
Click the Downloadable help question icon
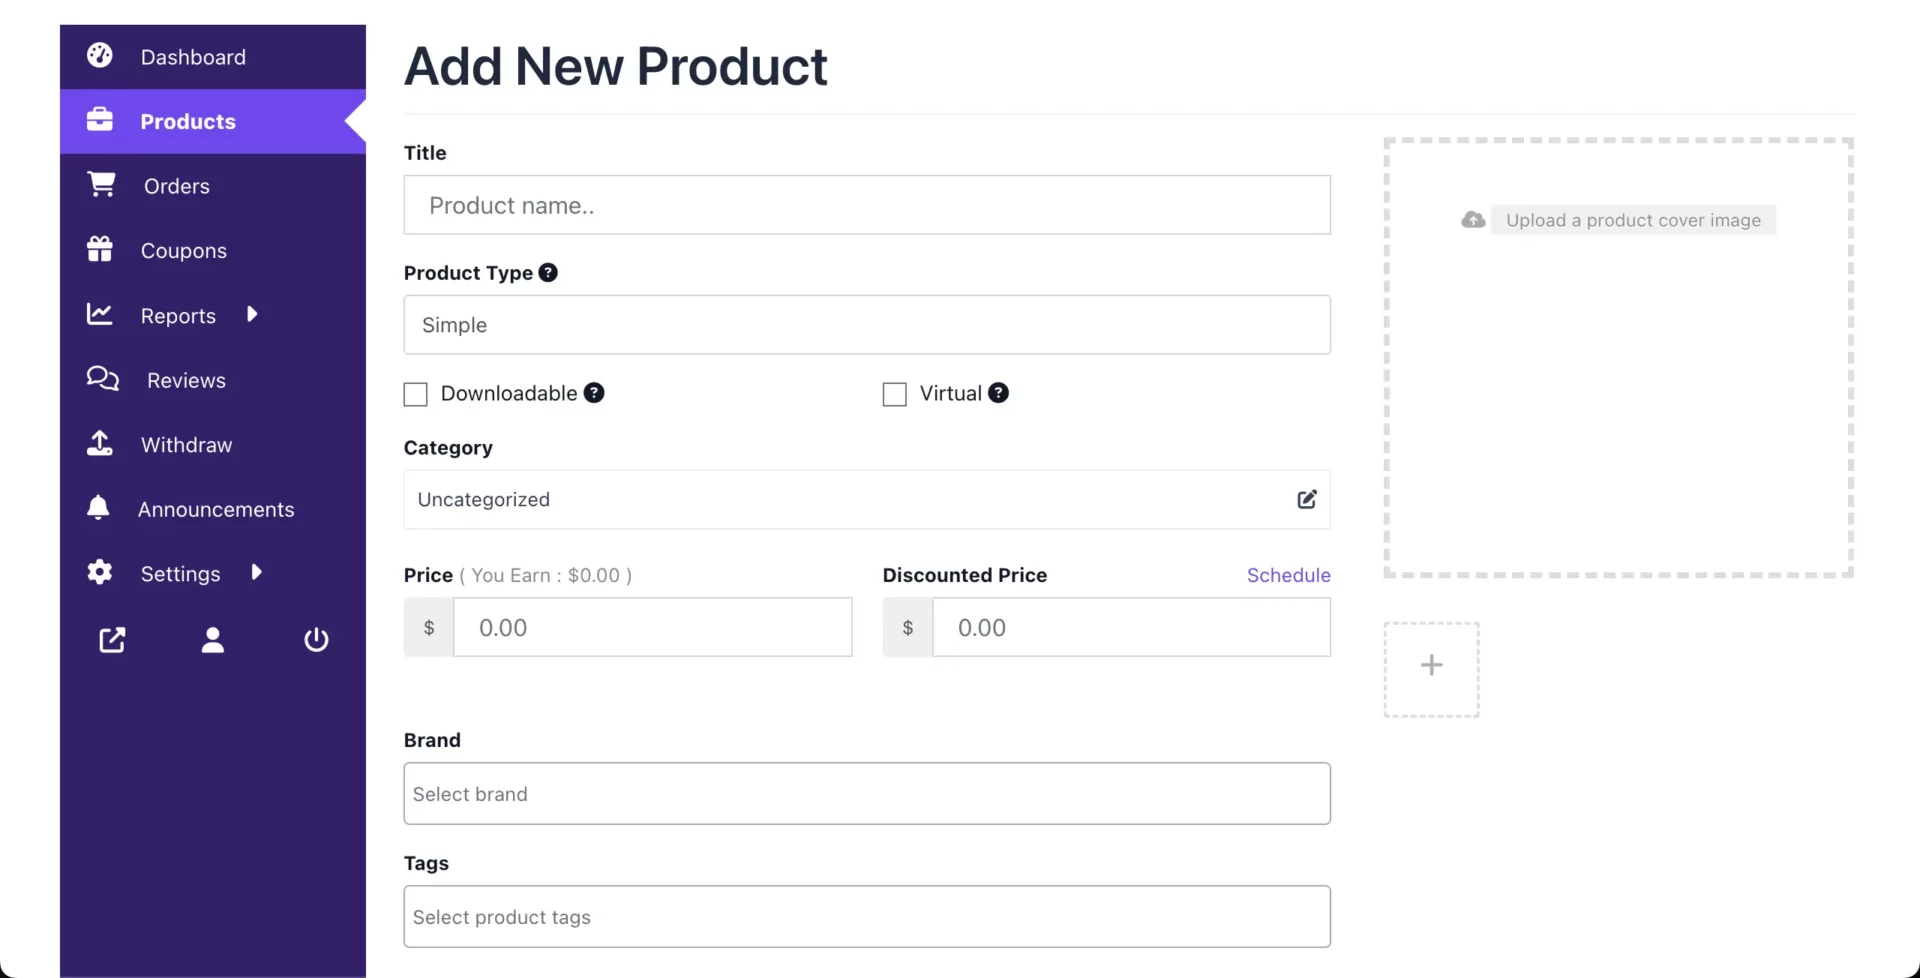(594, 392)
